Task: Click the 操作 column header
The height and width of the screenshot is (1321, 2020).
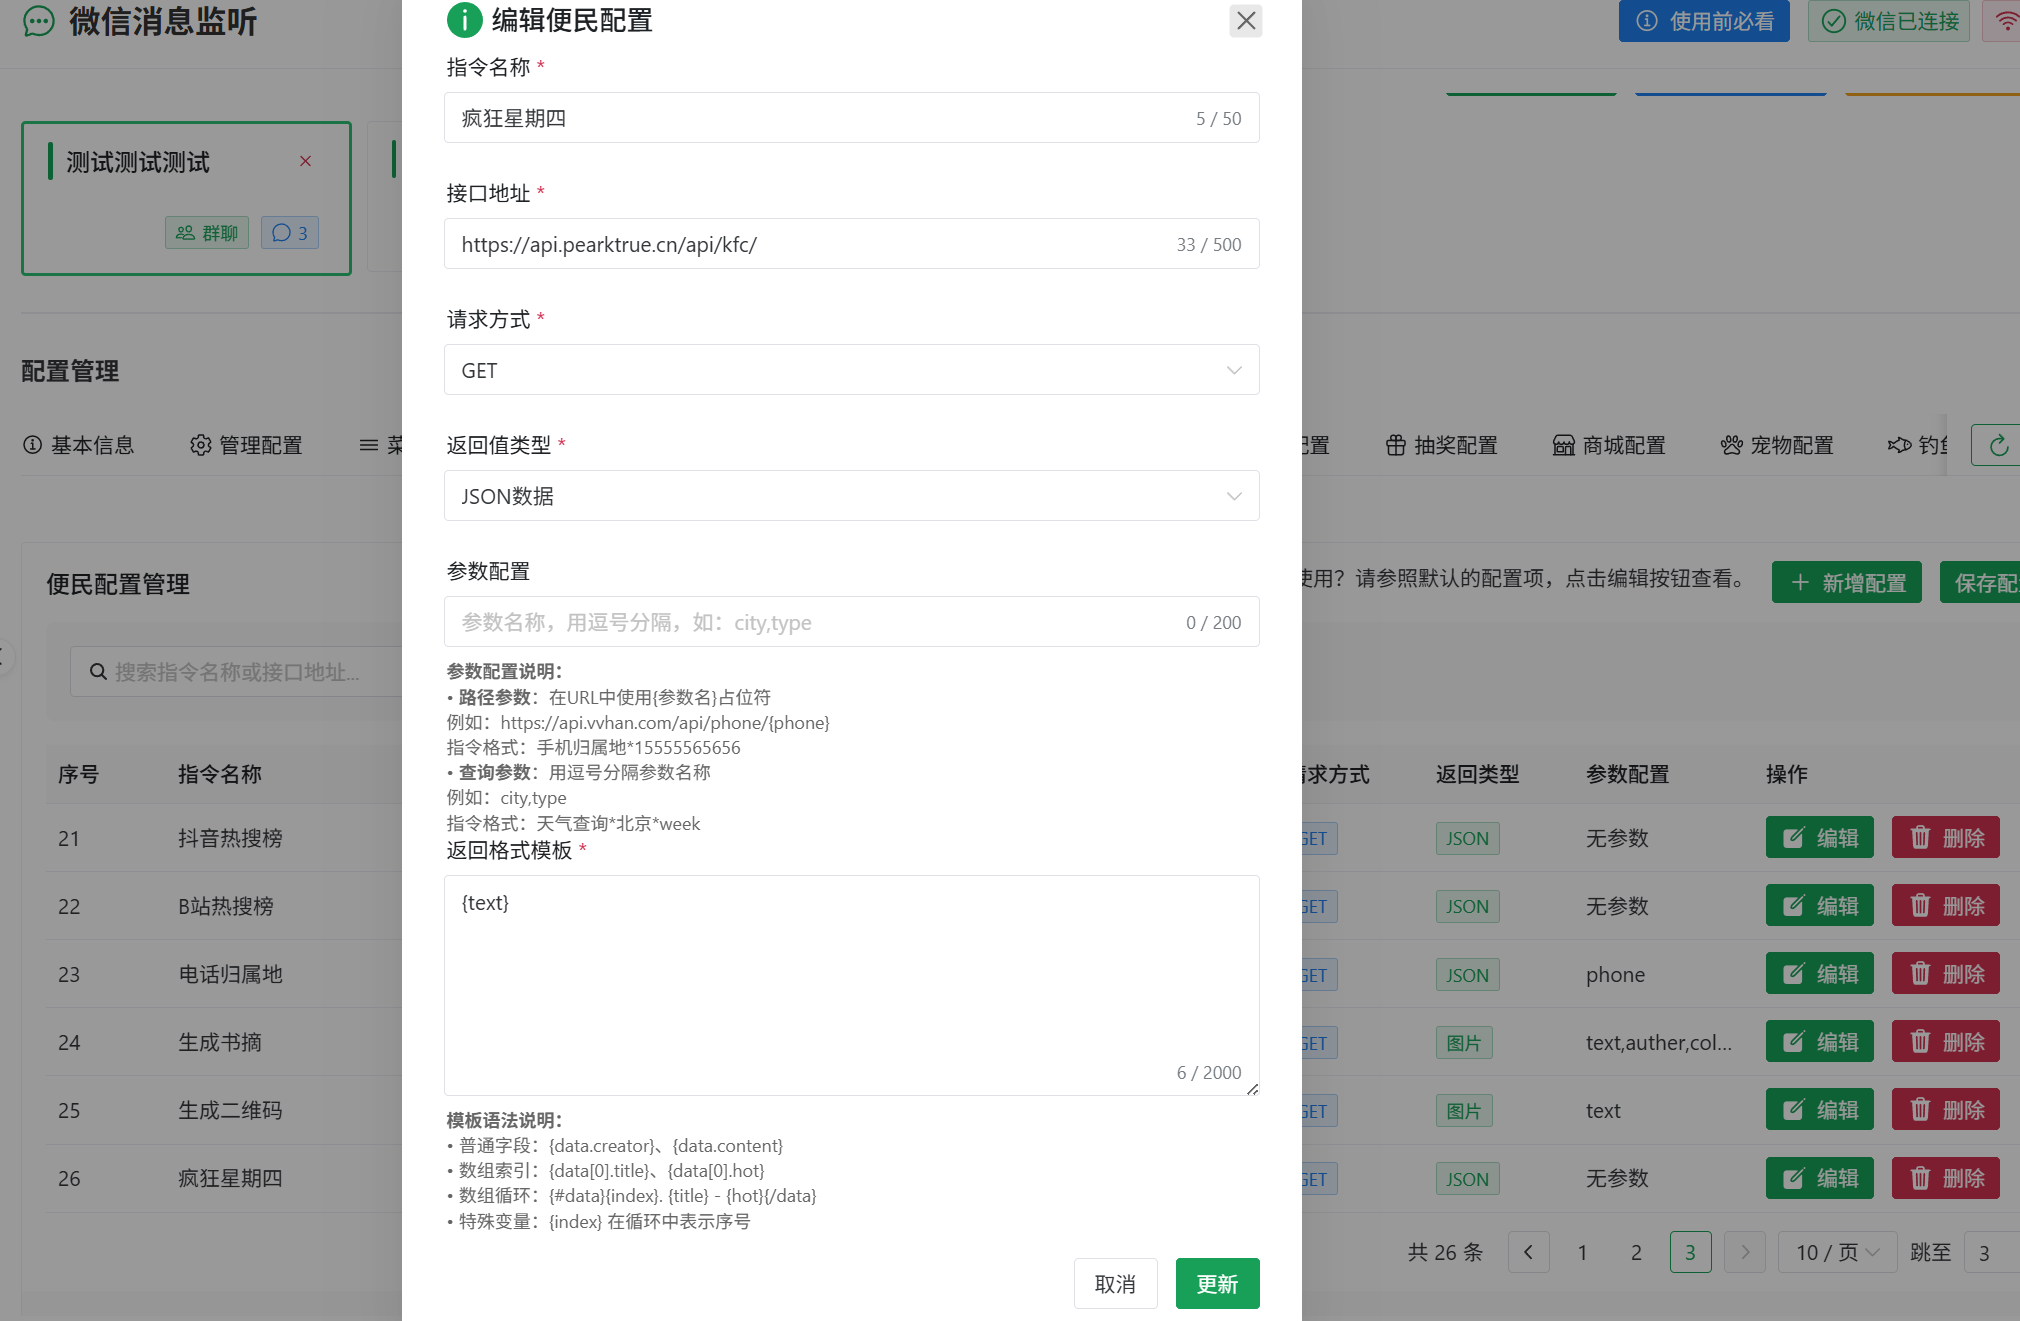Action: (x=1786, y=774)
